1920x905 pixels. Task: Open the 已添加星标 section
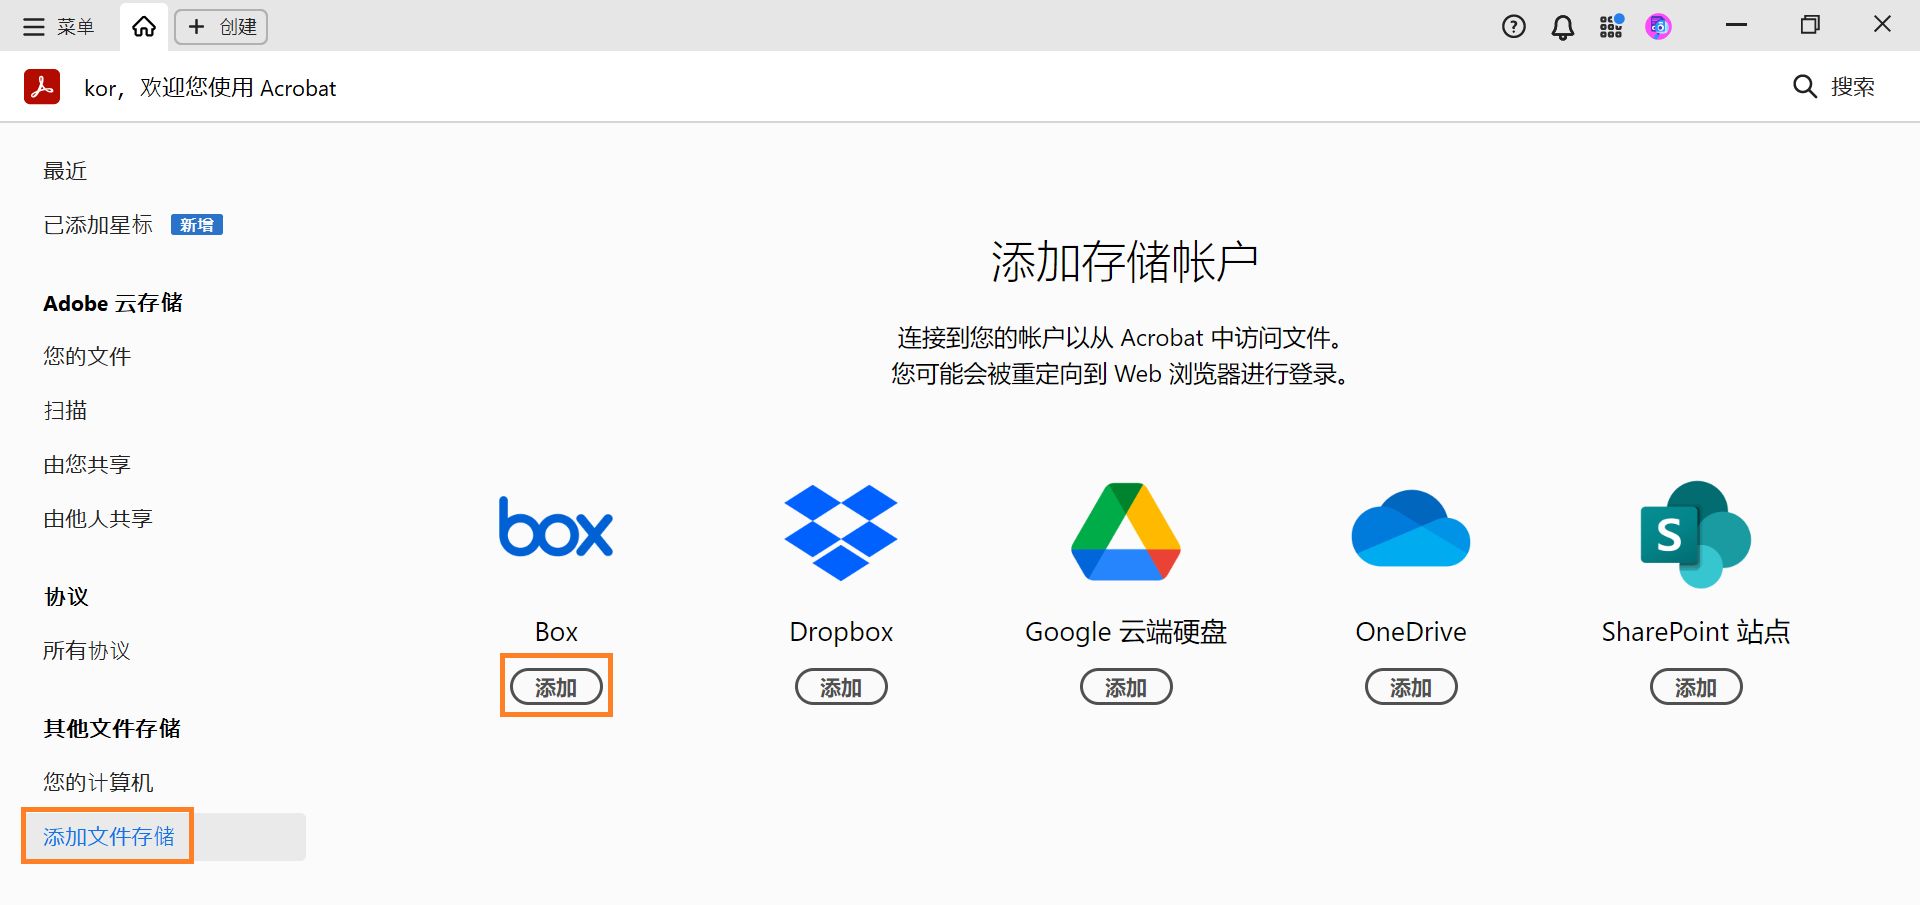97,224
